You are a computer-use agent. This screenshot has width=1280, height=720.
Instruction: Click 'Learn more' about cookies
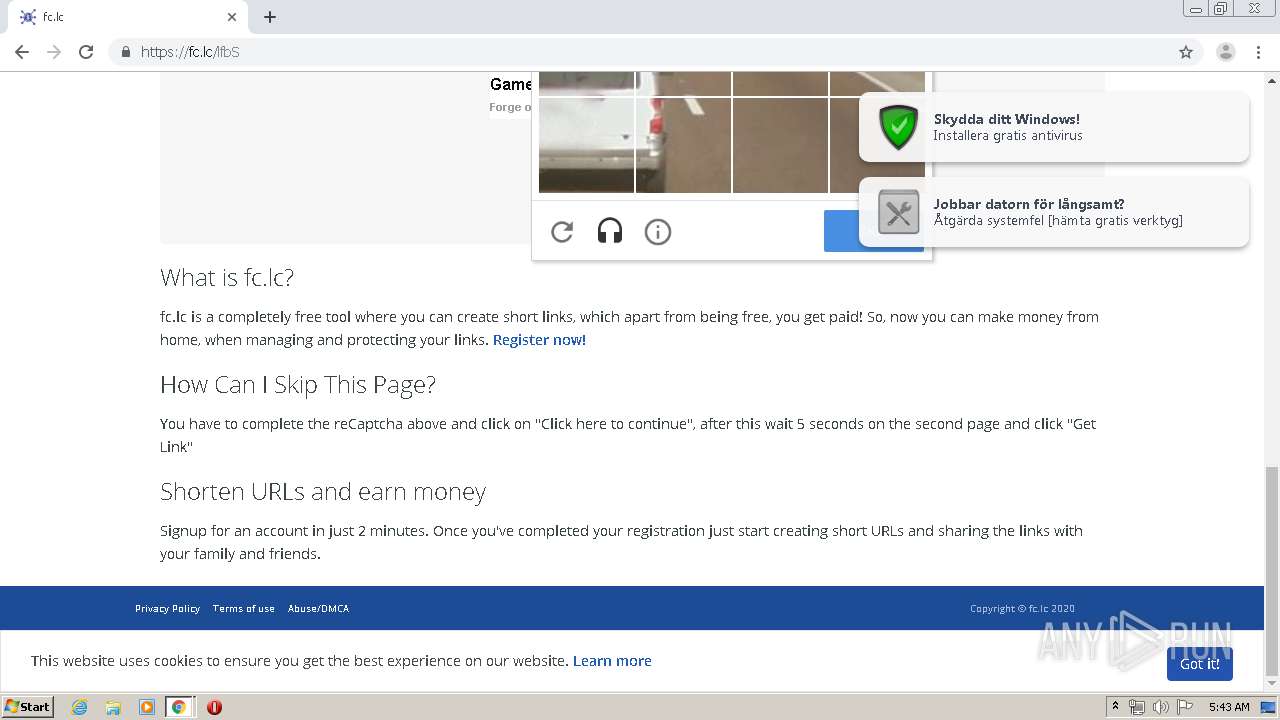pyautogui.click(x=612, y=661)
